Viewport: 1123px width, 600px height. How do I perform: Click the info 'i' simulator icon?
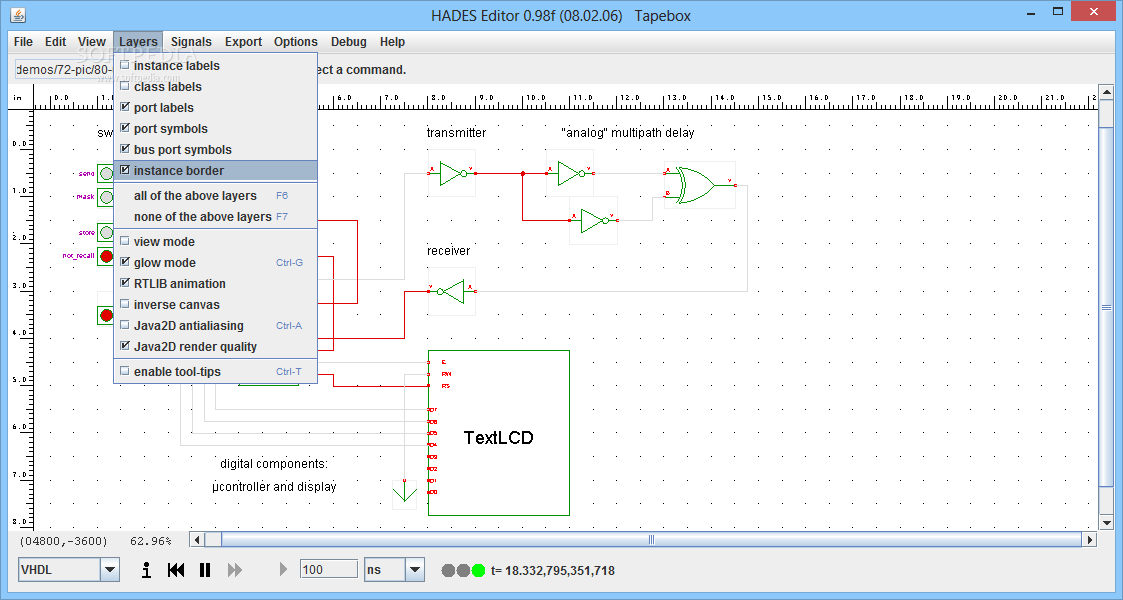(146, 570)
